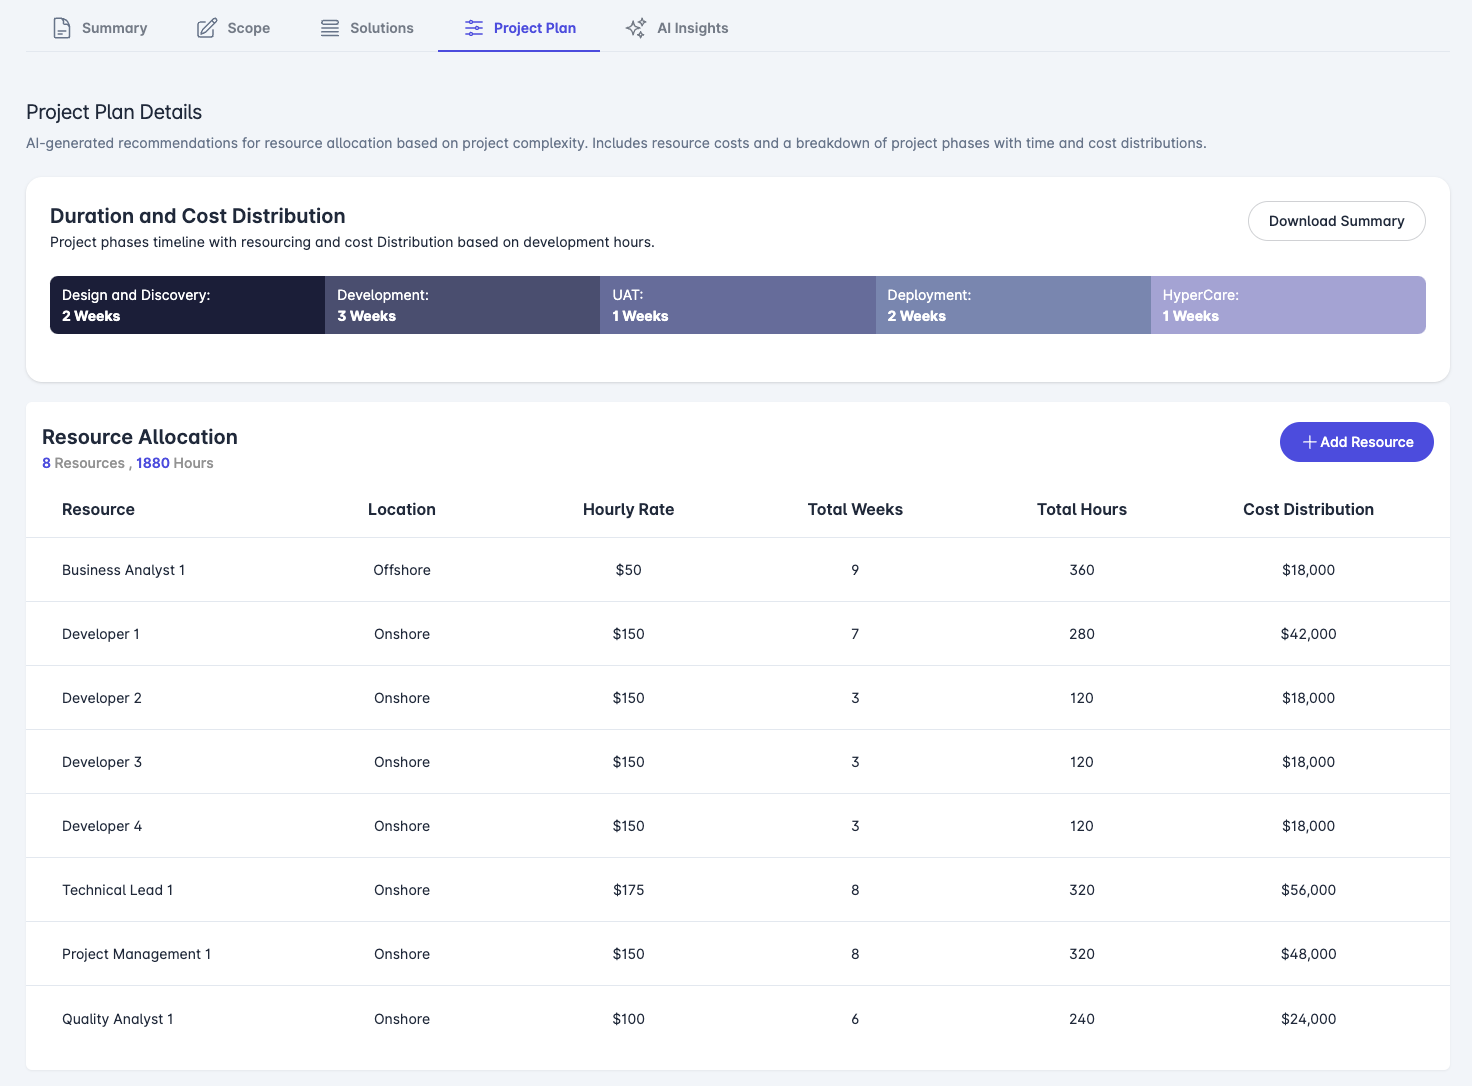
Task: Click the $150 hourly rate for Developer 3
Action: (x=628, y=762)
